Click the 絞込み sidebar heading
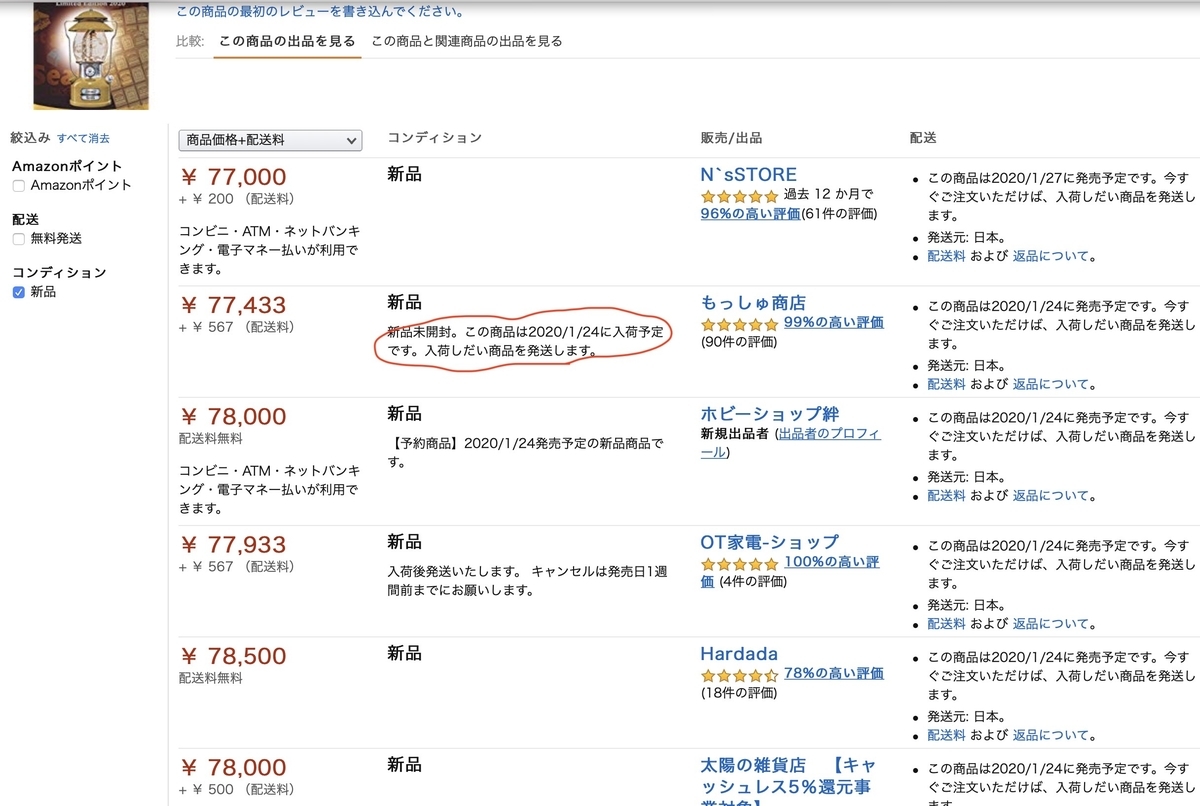The width and height of the screenshot is (1200, 806). tap(30, 138)
